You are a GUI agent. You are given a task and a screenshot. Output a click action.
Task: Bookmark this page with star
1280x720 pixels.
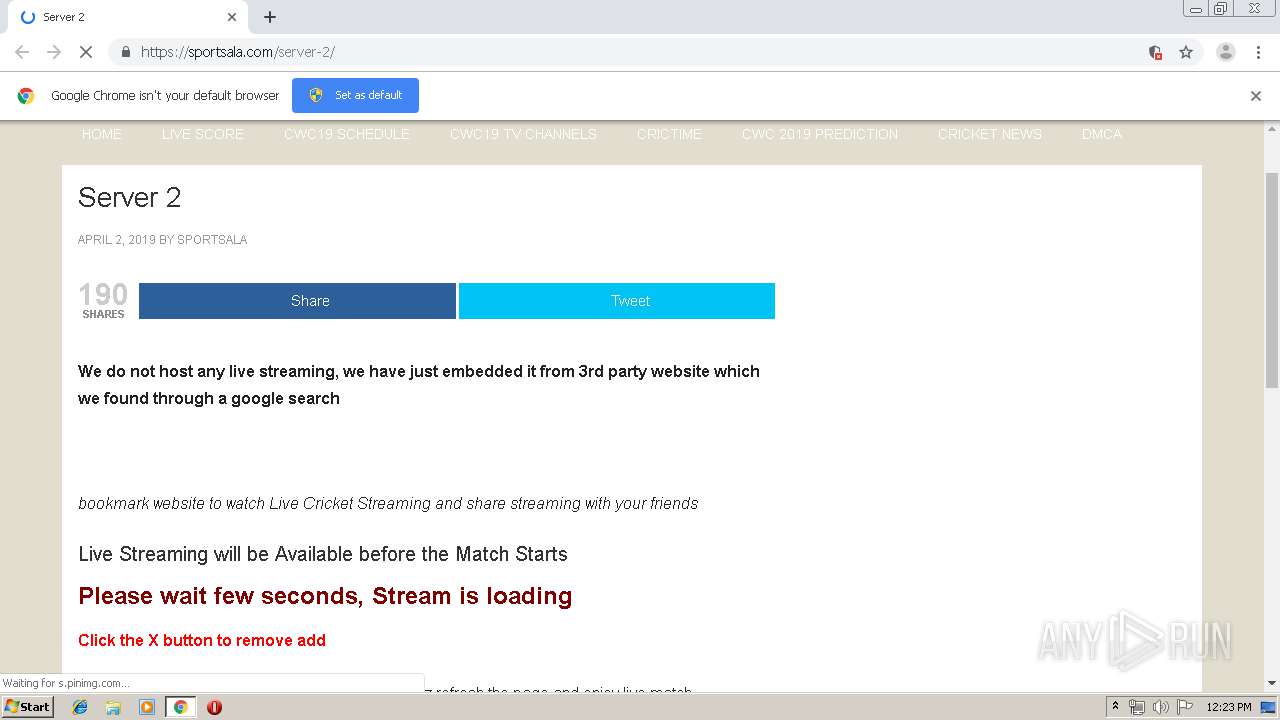(x=1186, y=52)
